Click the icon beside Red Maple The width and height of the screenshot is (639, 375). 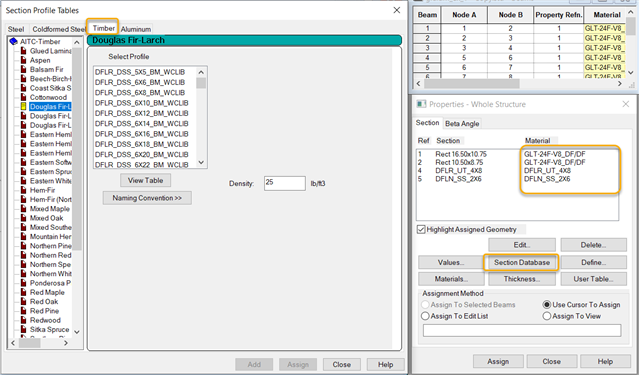[x=24, y=292]
